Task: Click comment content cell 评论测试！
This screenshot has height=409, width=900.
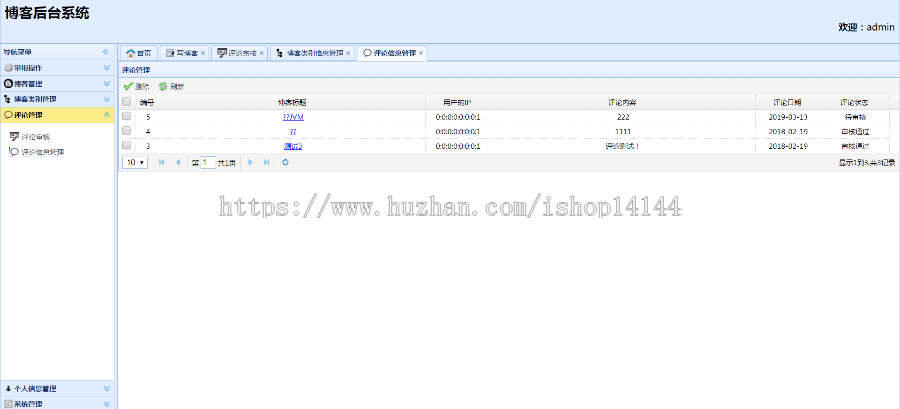Action: tap(623, 146)
